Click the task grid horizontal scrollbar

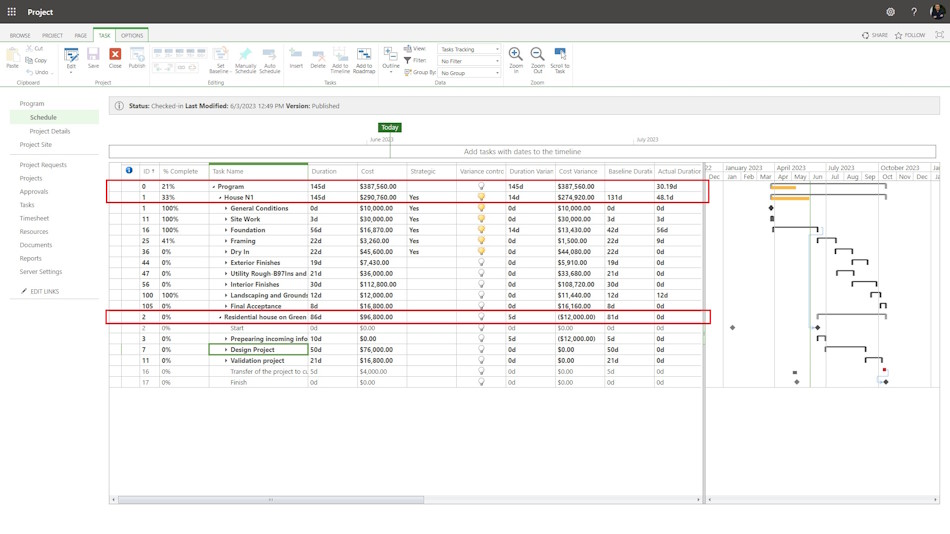(271, 500)
